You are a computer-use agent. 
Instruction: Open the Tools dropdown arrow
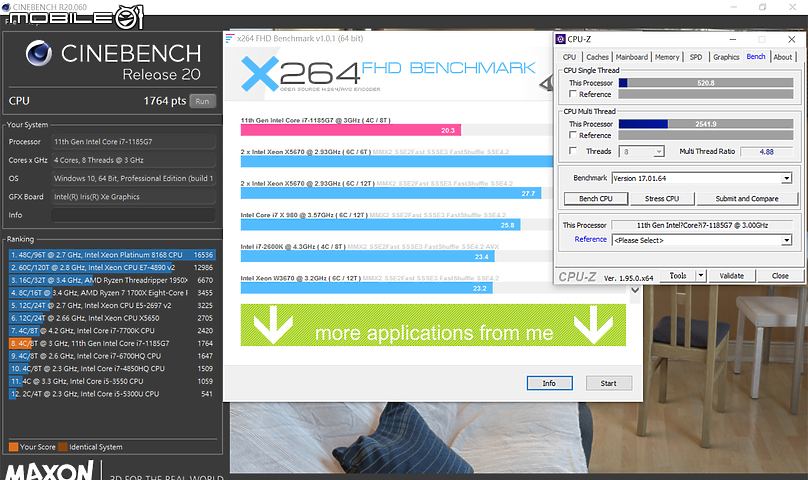tap(701, 276)
